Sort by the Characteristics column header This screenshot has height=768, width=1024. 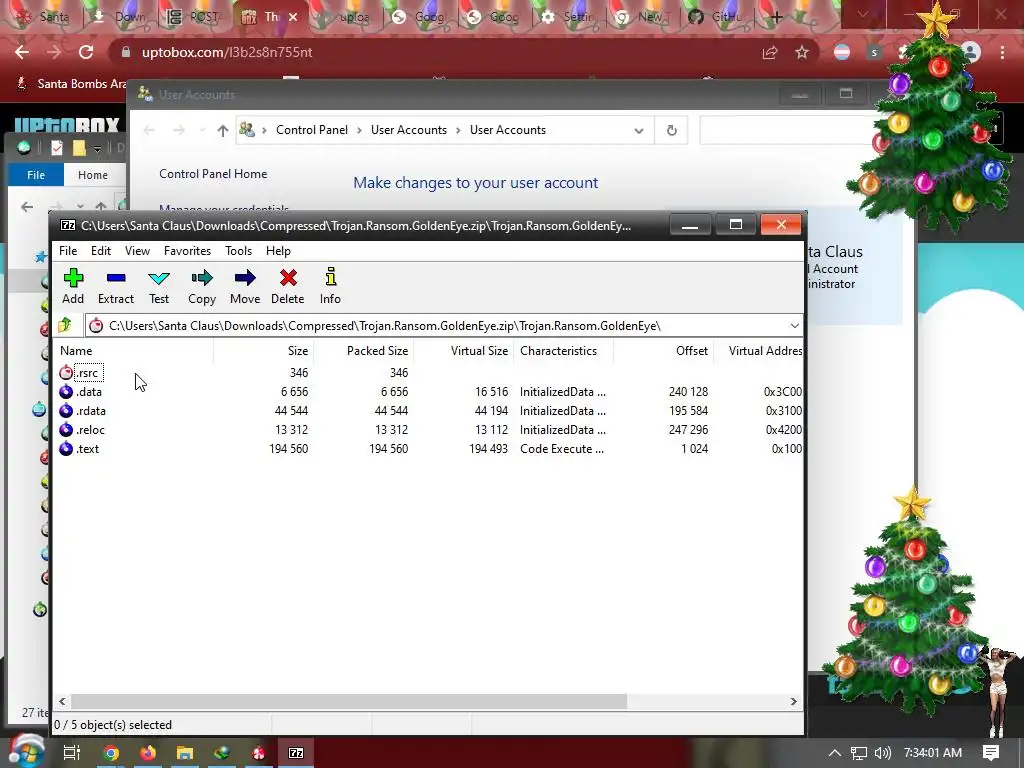coord(564,351)
